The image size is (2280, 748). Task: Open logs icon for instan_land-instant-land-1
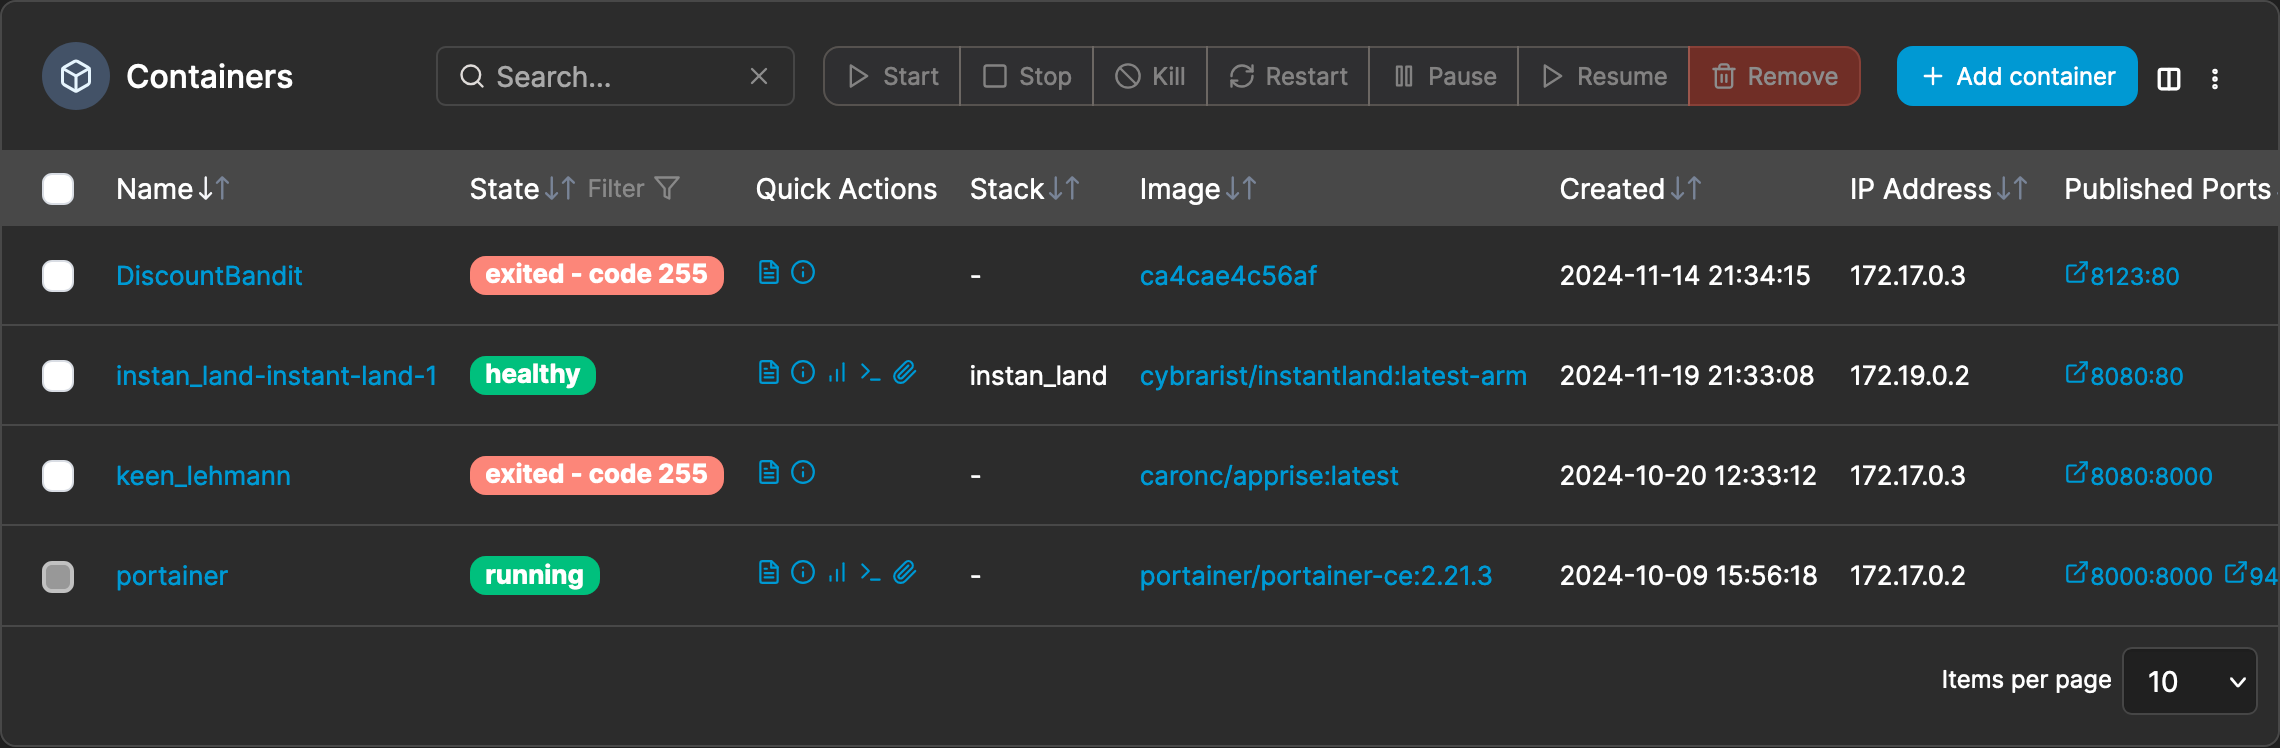click(768, 372)
